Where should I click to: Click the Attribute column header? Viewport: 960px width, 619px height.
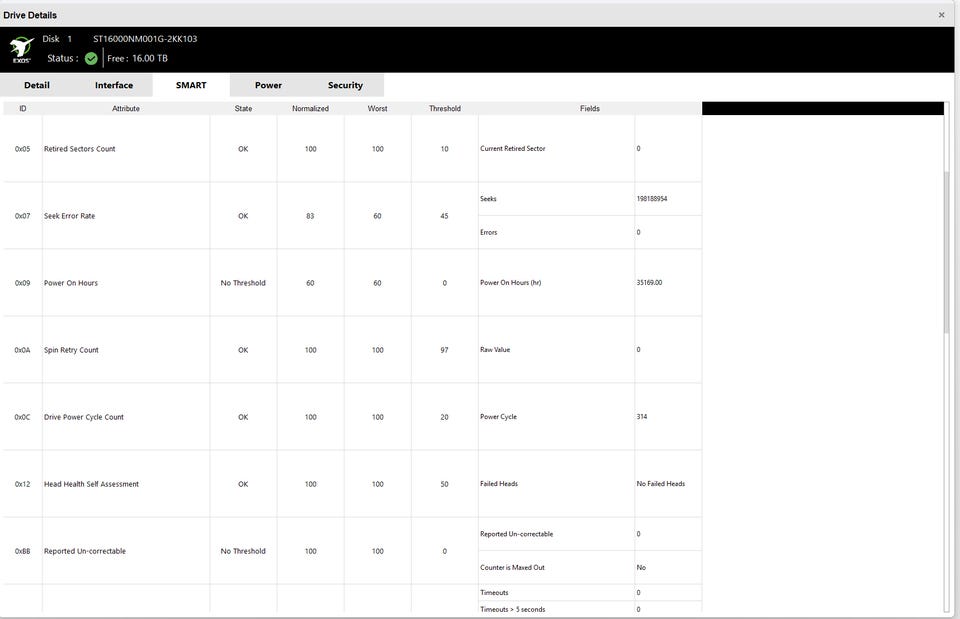tap(126, 108)
